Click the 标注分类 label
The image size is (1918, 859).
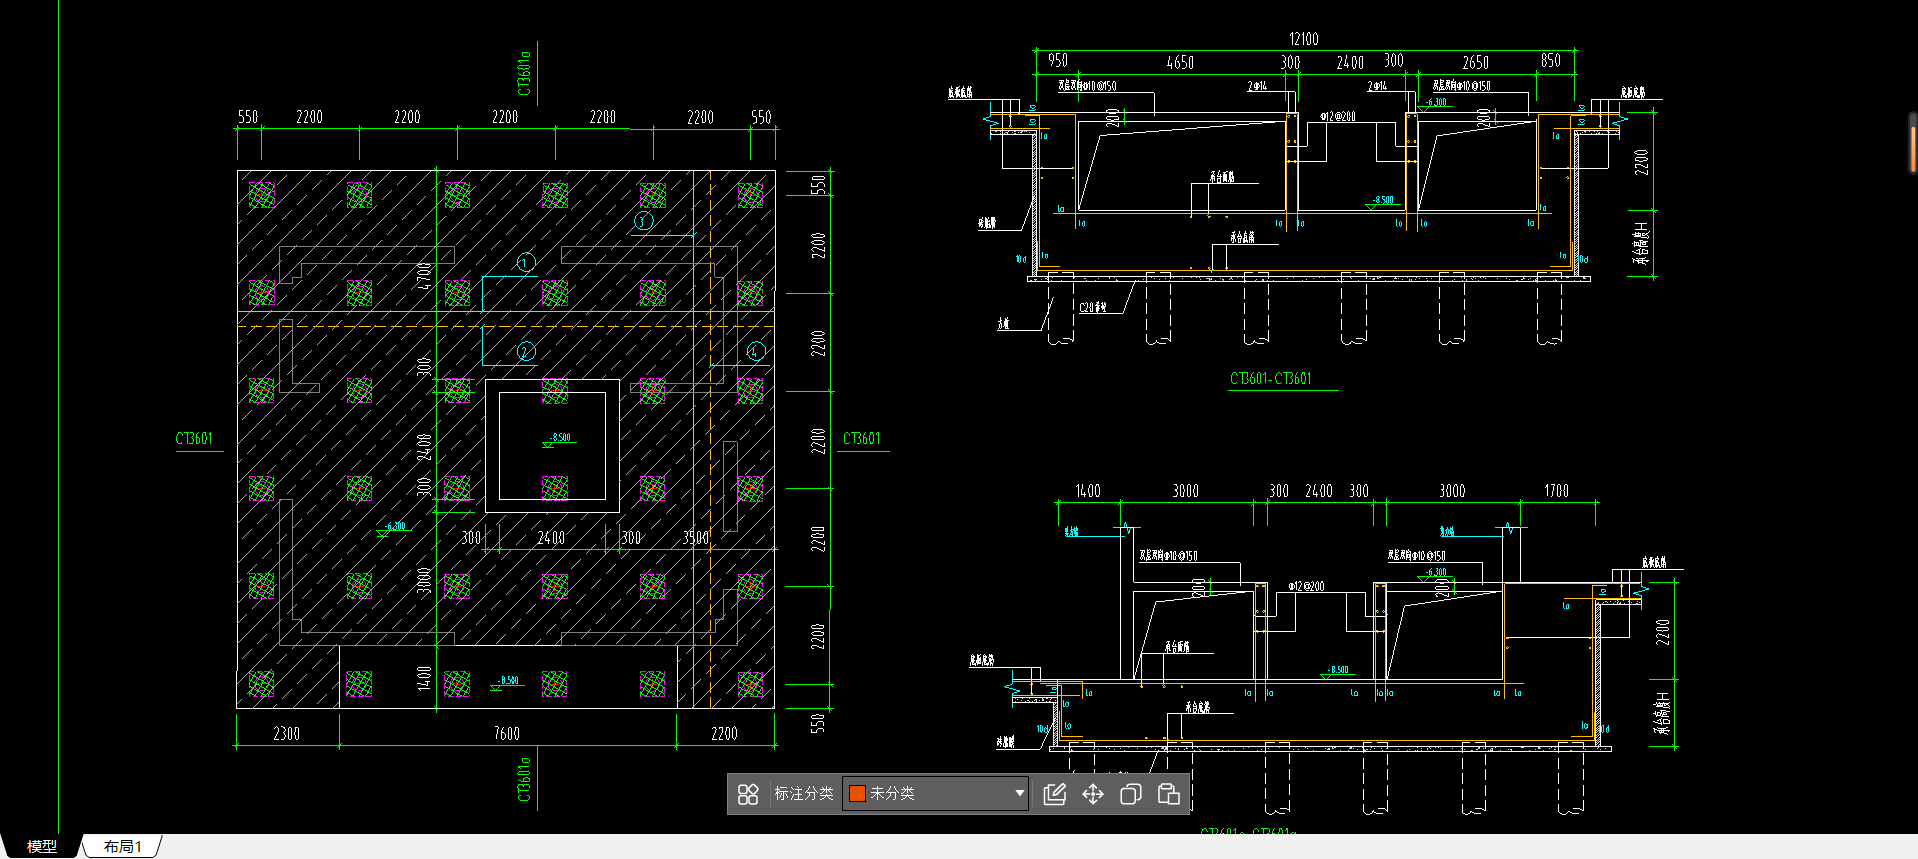point(804,794)
